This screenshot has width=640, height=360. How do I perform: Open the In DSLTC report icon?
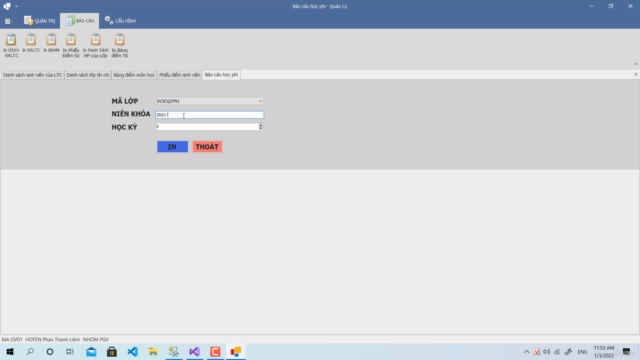[x=31, y=43]
